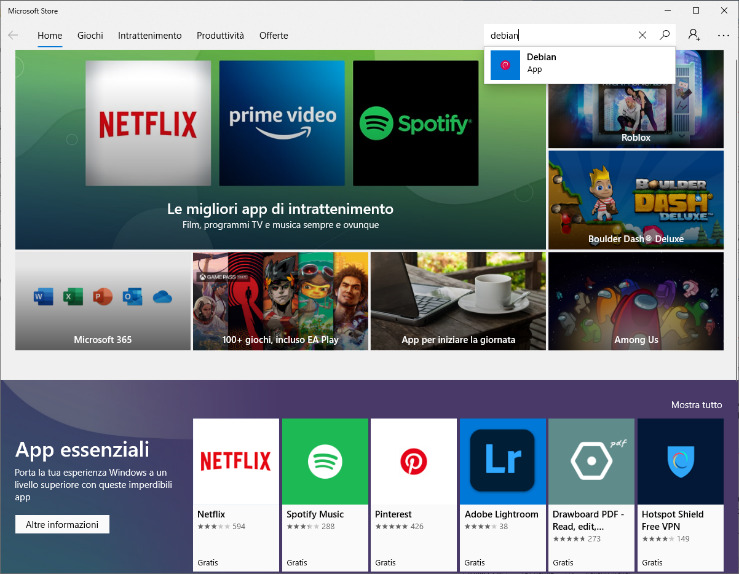Viewport: 739px width, 574px height.
Task: Click the Le migliori app di intrattenimento heading
Action: (280, 209)
